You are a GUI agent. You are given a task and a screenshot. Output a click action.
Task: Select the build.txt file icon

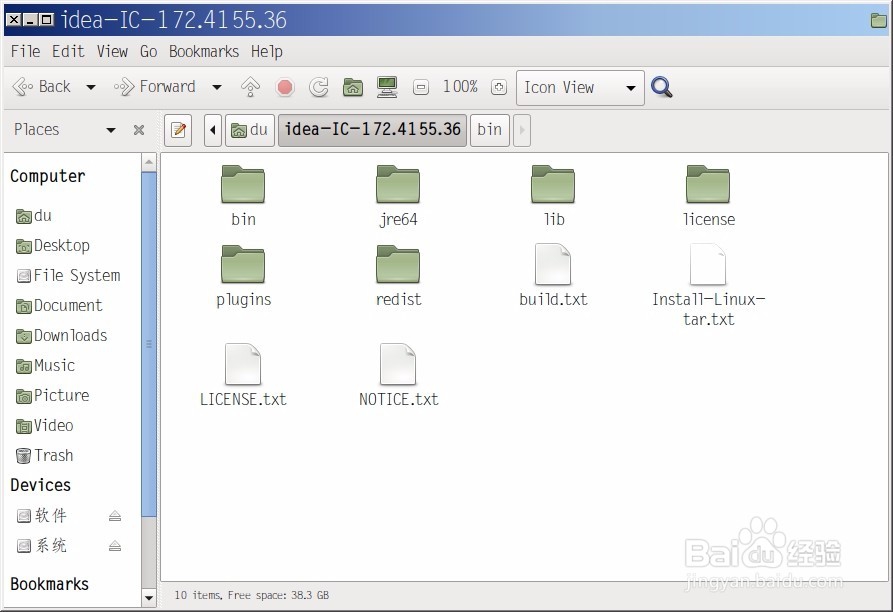pyautogui.click(x=553, y=264)
